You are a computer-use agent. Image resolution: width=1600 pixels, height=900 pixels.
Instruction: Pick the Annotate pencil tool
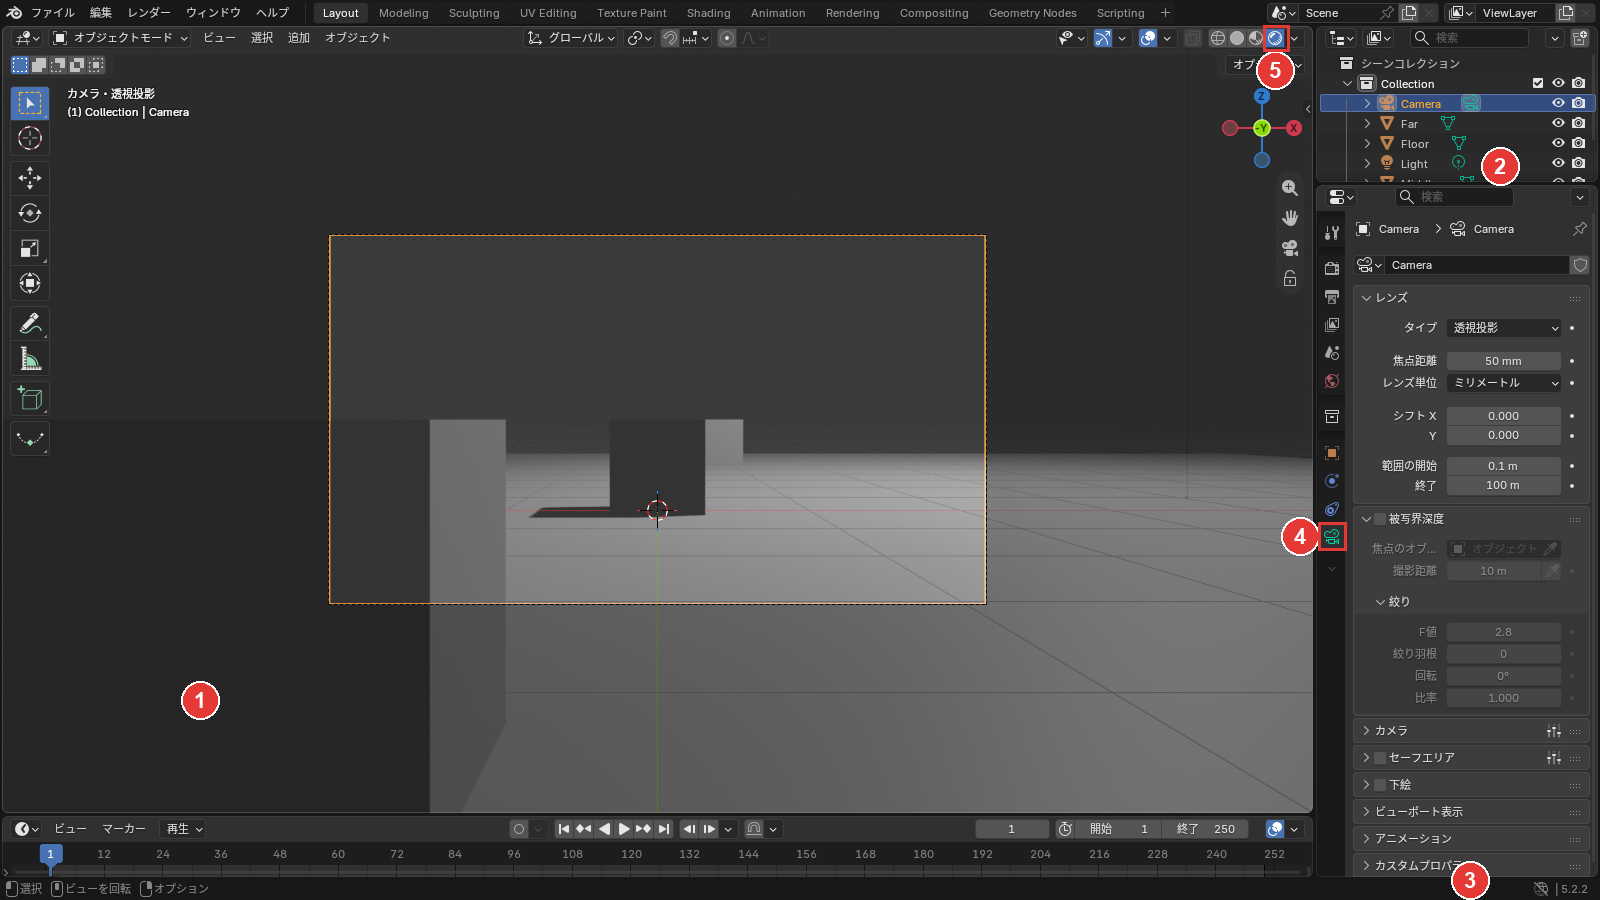click(x=30, y=324)
